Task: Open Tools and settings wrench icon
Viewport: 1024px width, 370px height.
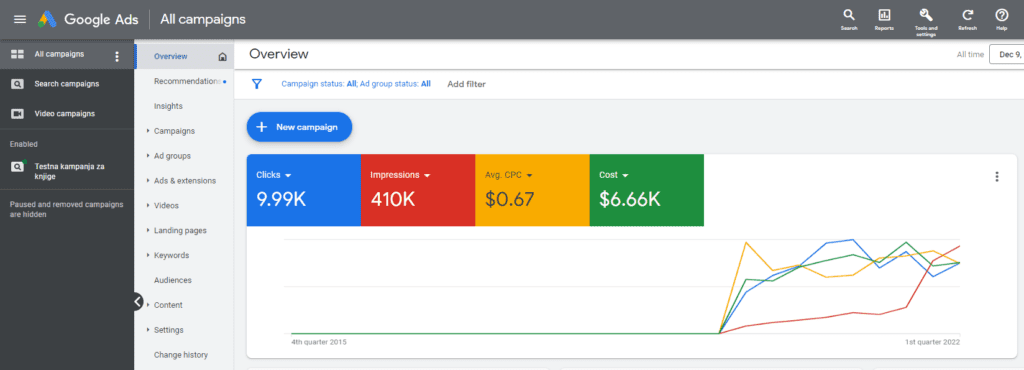Action: pos(925,15)
